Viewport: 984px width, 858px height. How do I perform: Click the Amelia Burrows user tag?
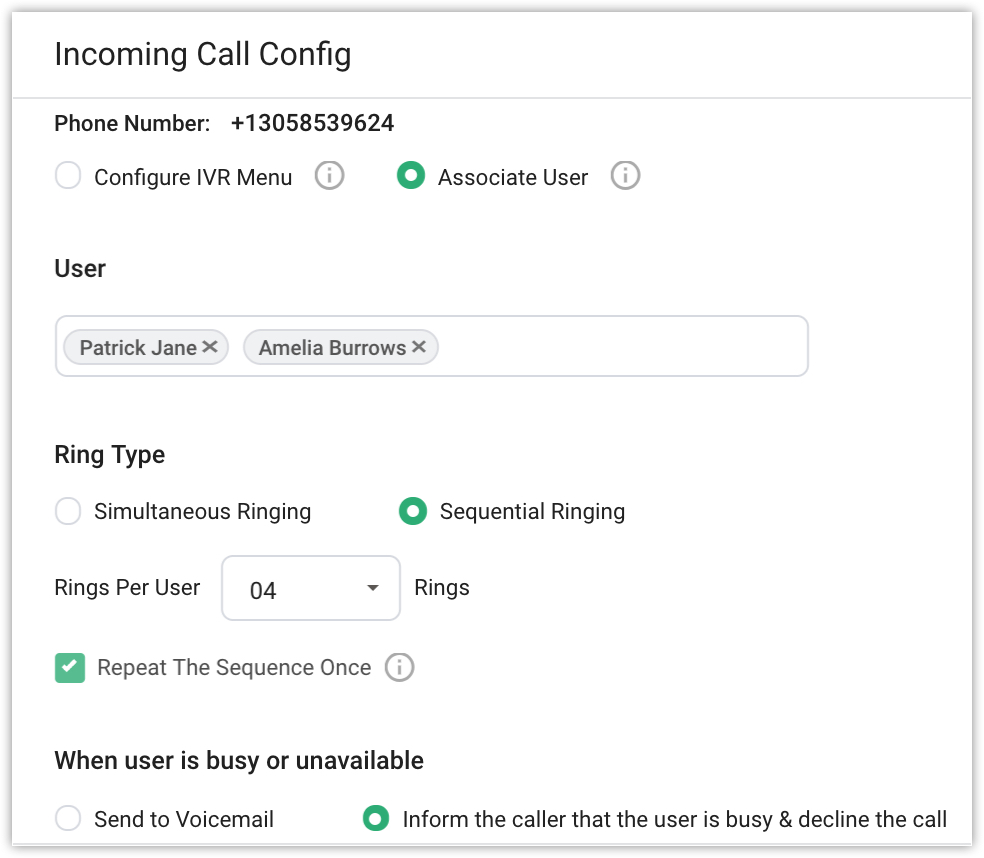331,348
